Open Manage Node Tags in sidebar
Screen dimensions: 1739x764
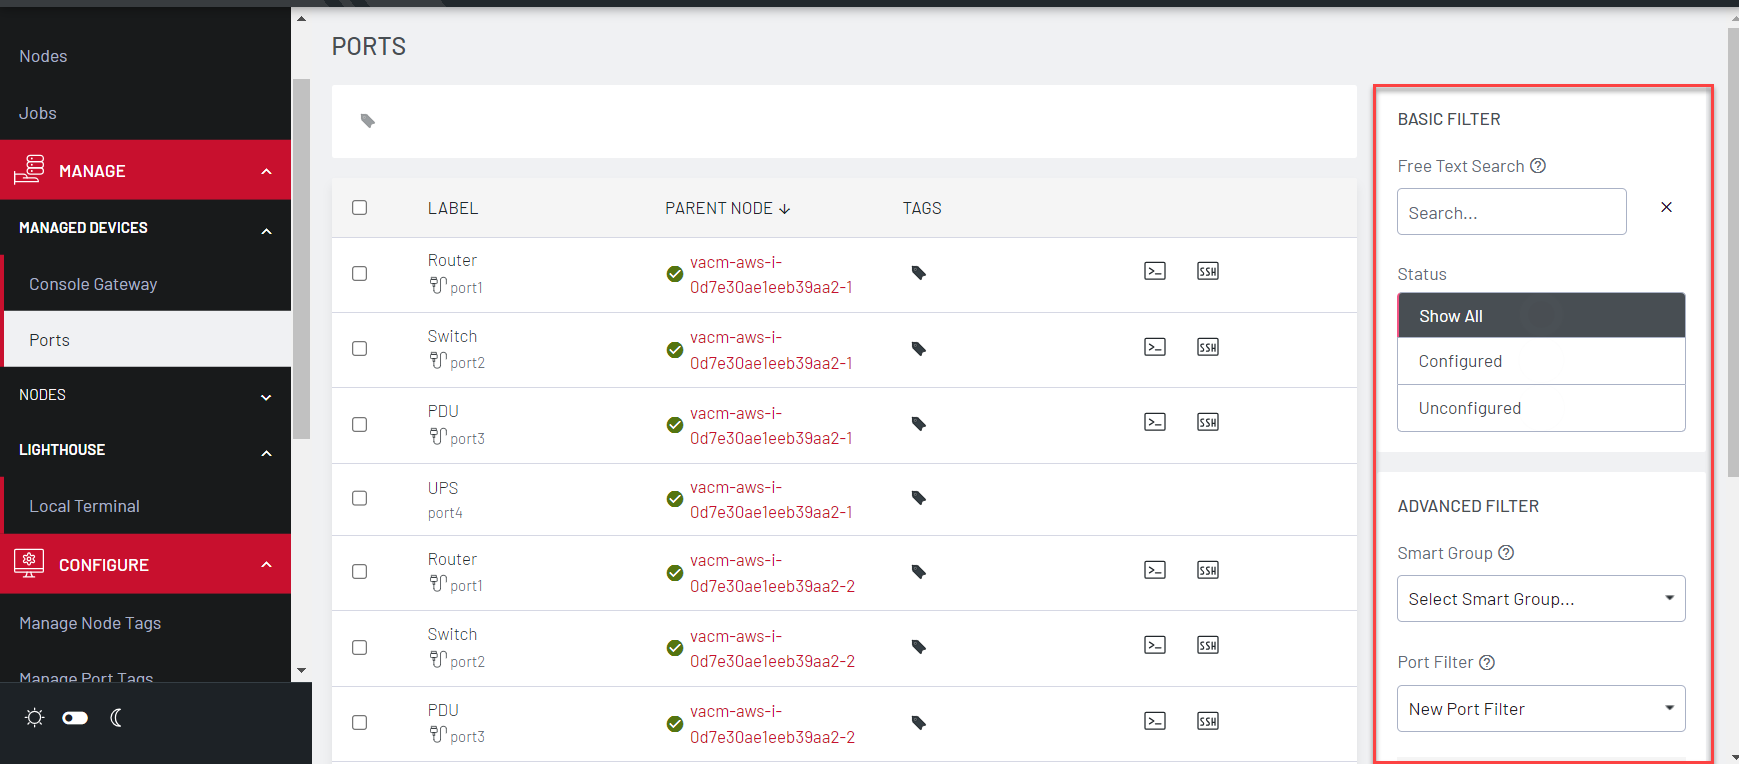(90, 623)
